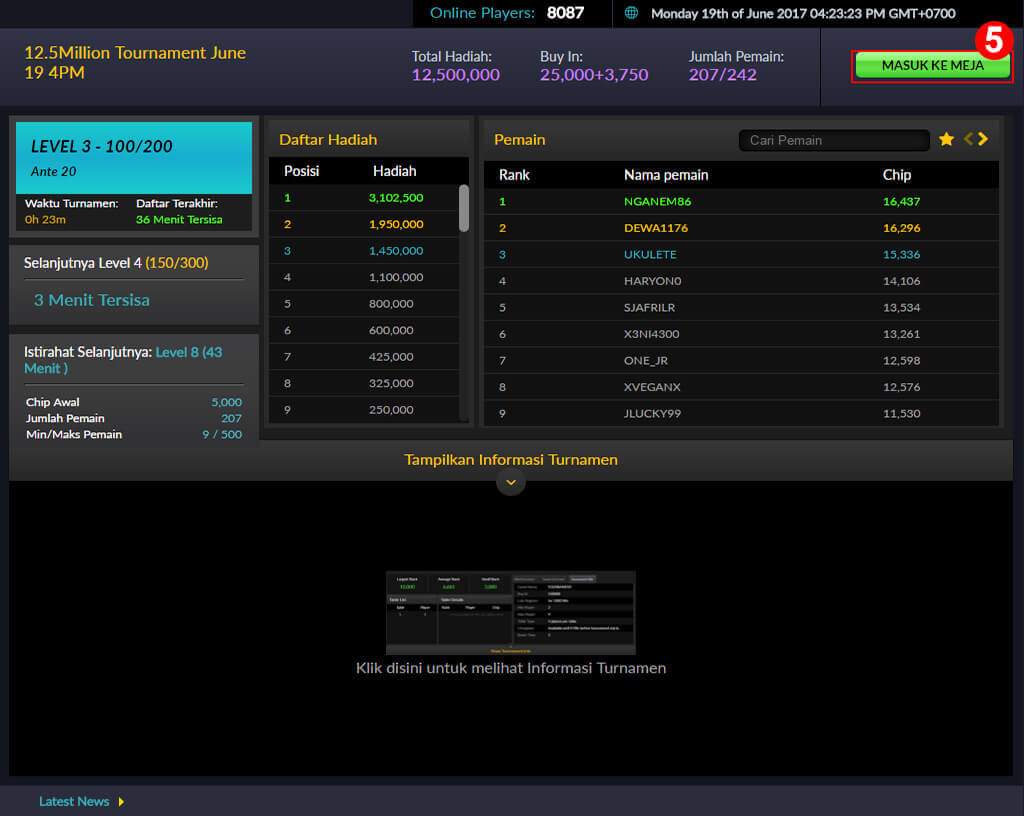Click the Cari Pemain search field
1024x816 pixels.
[x=833, y=140]
